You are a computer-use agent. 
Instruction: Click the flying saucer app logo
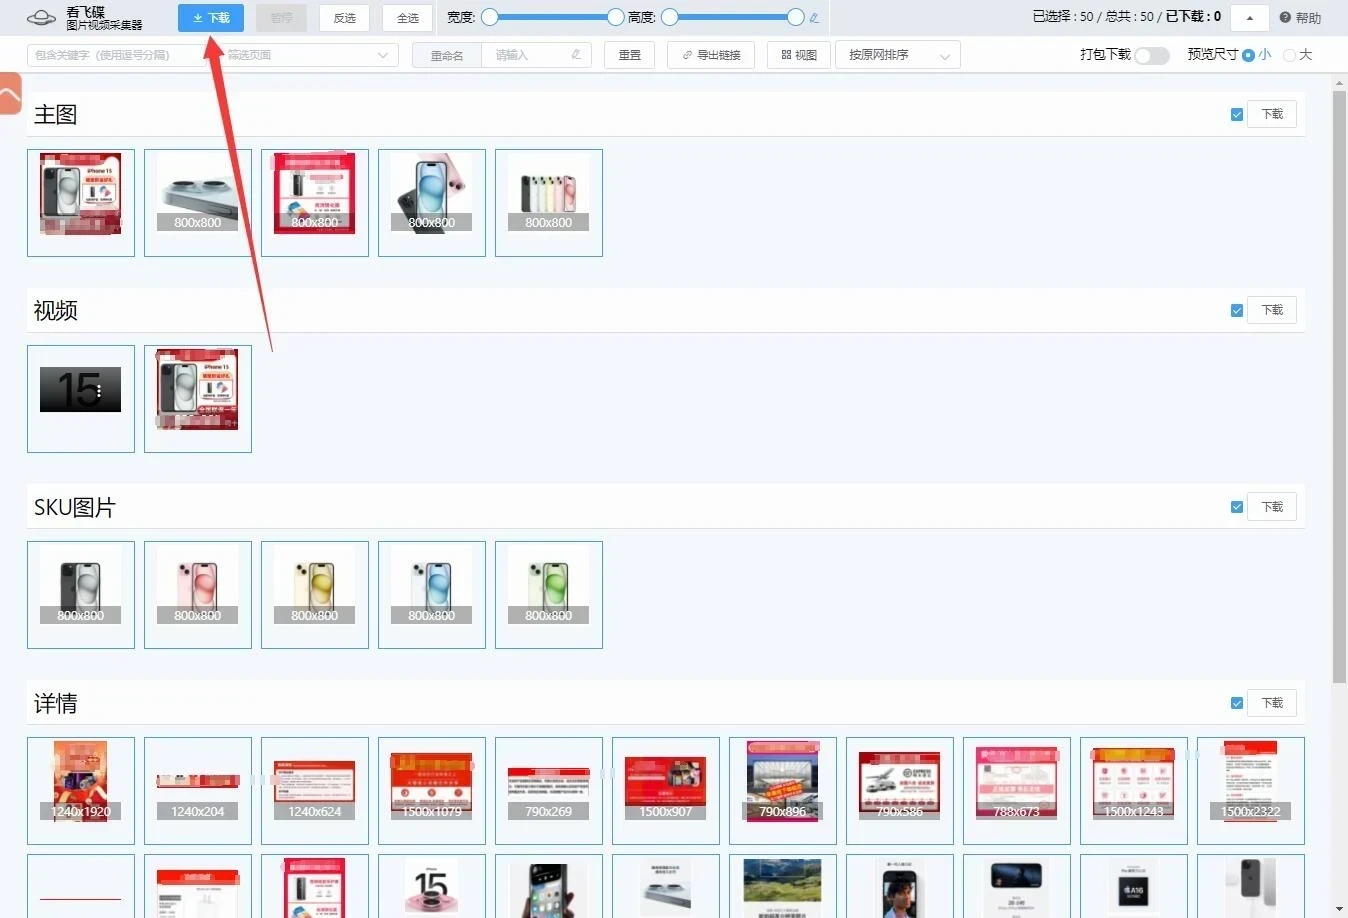41,18
